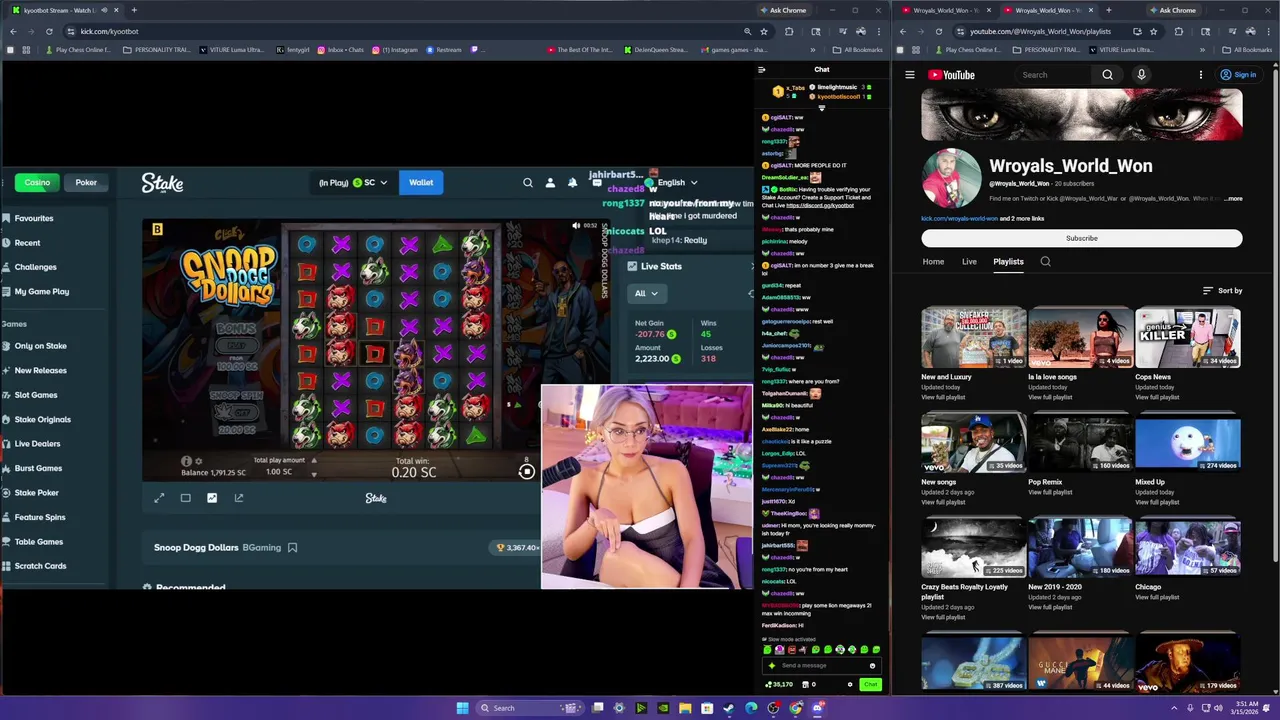Open YouTube hamburger guide menu
Screen dimensions: 1280x720
tap(910, 75)
